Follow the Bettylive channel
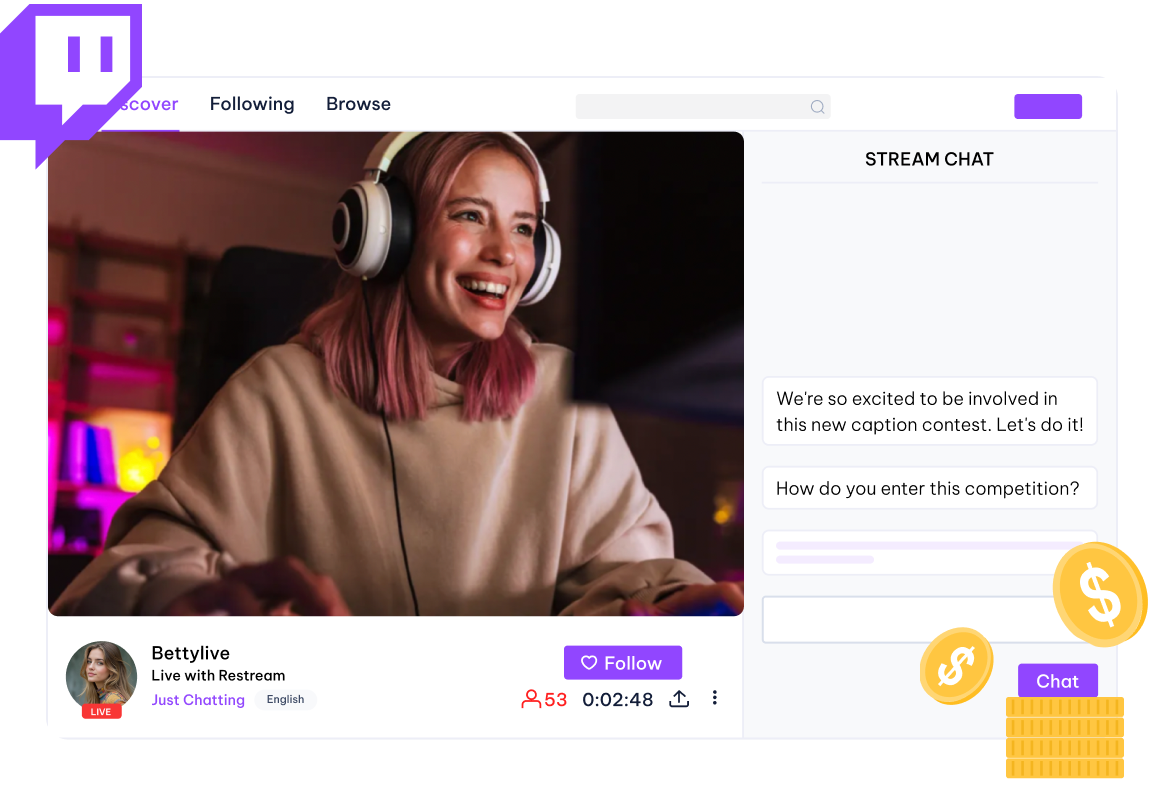 pyautogui.click(x=622, y=663)
